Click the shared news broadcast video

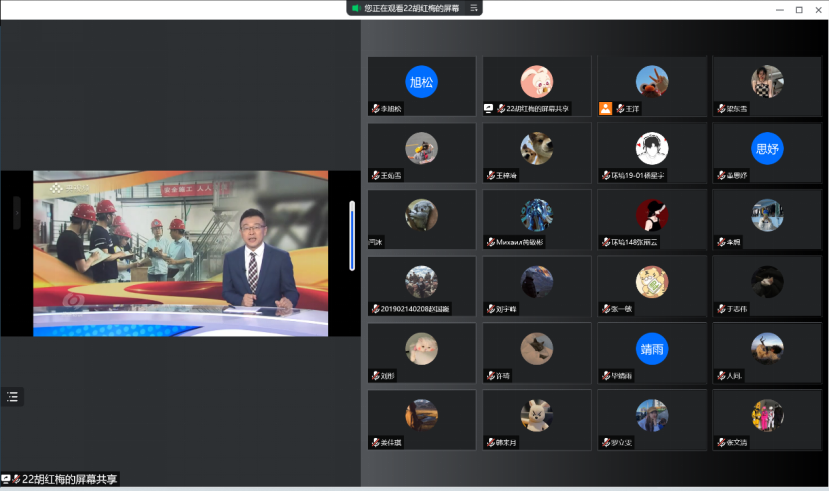[x=180, y=255]
